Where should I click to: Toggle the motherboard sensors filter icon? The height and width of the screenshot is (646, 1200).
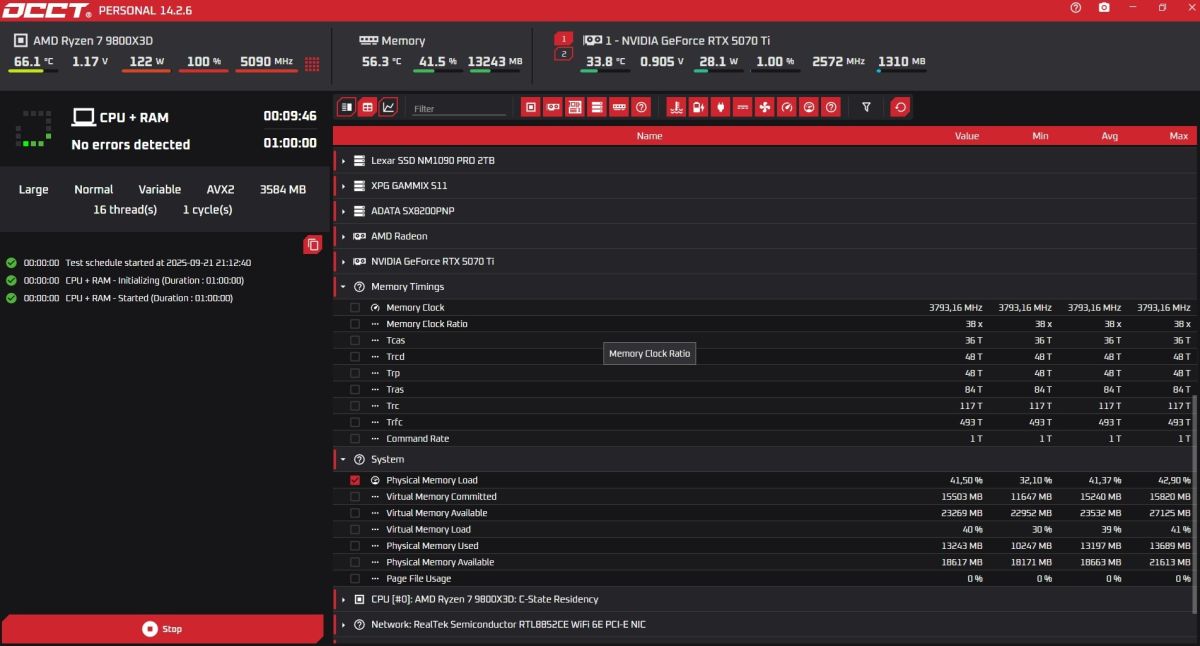[575, 107]
